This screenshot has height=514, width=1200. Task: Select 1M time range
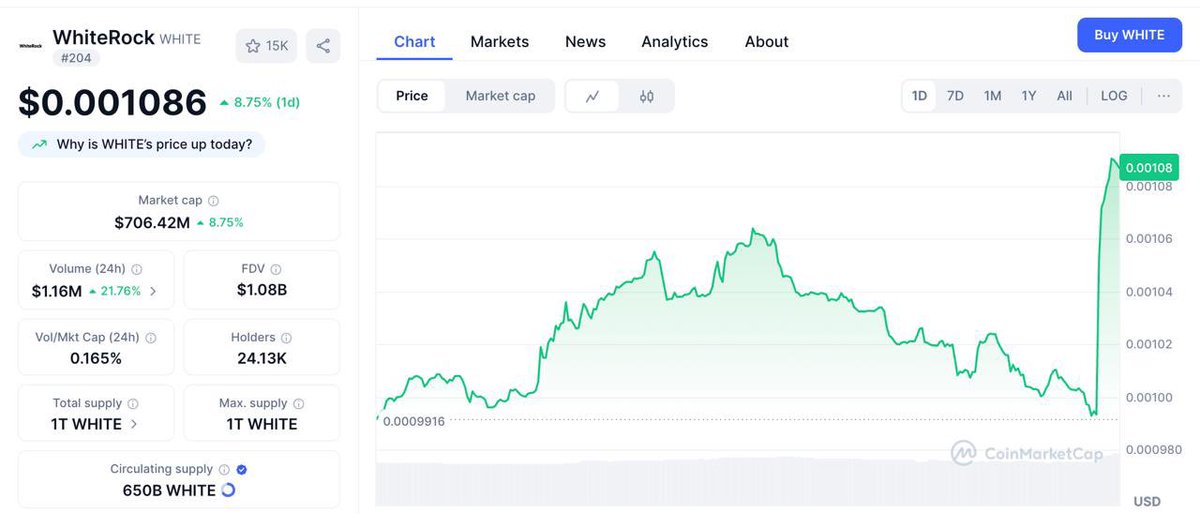pos(992,96)
